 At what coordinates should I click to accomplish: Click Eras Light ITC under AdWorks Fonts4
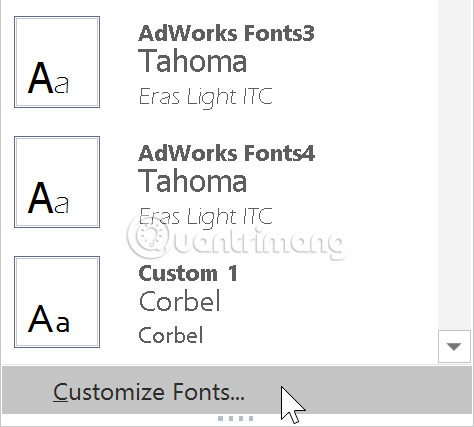click(205, 217)
